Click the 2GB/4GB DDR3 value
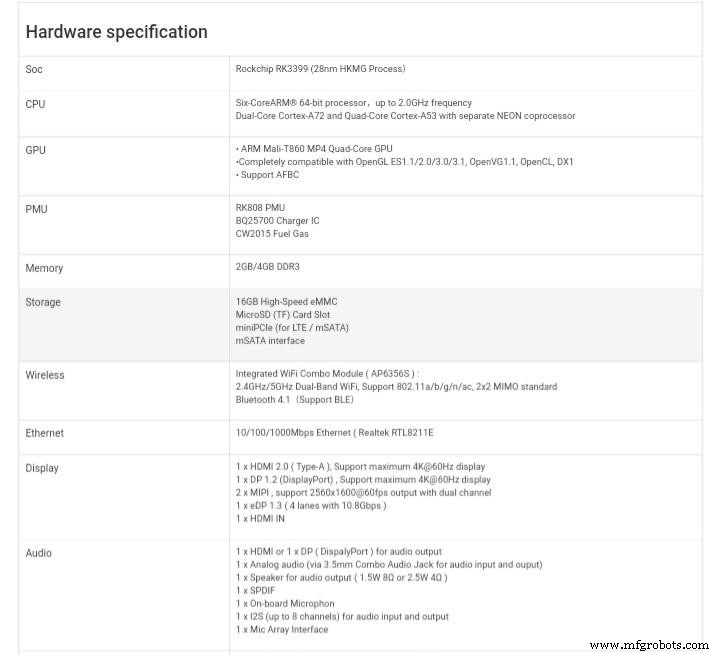Screen dimensions: 720x655 point(267,267)
